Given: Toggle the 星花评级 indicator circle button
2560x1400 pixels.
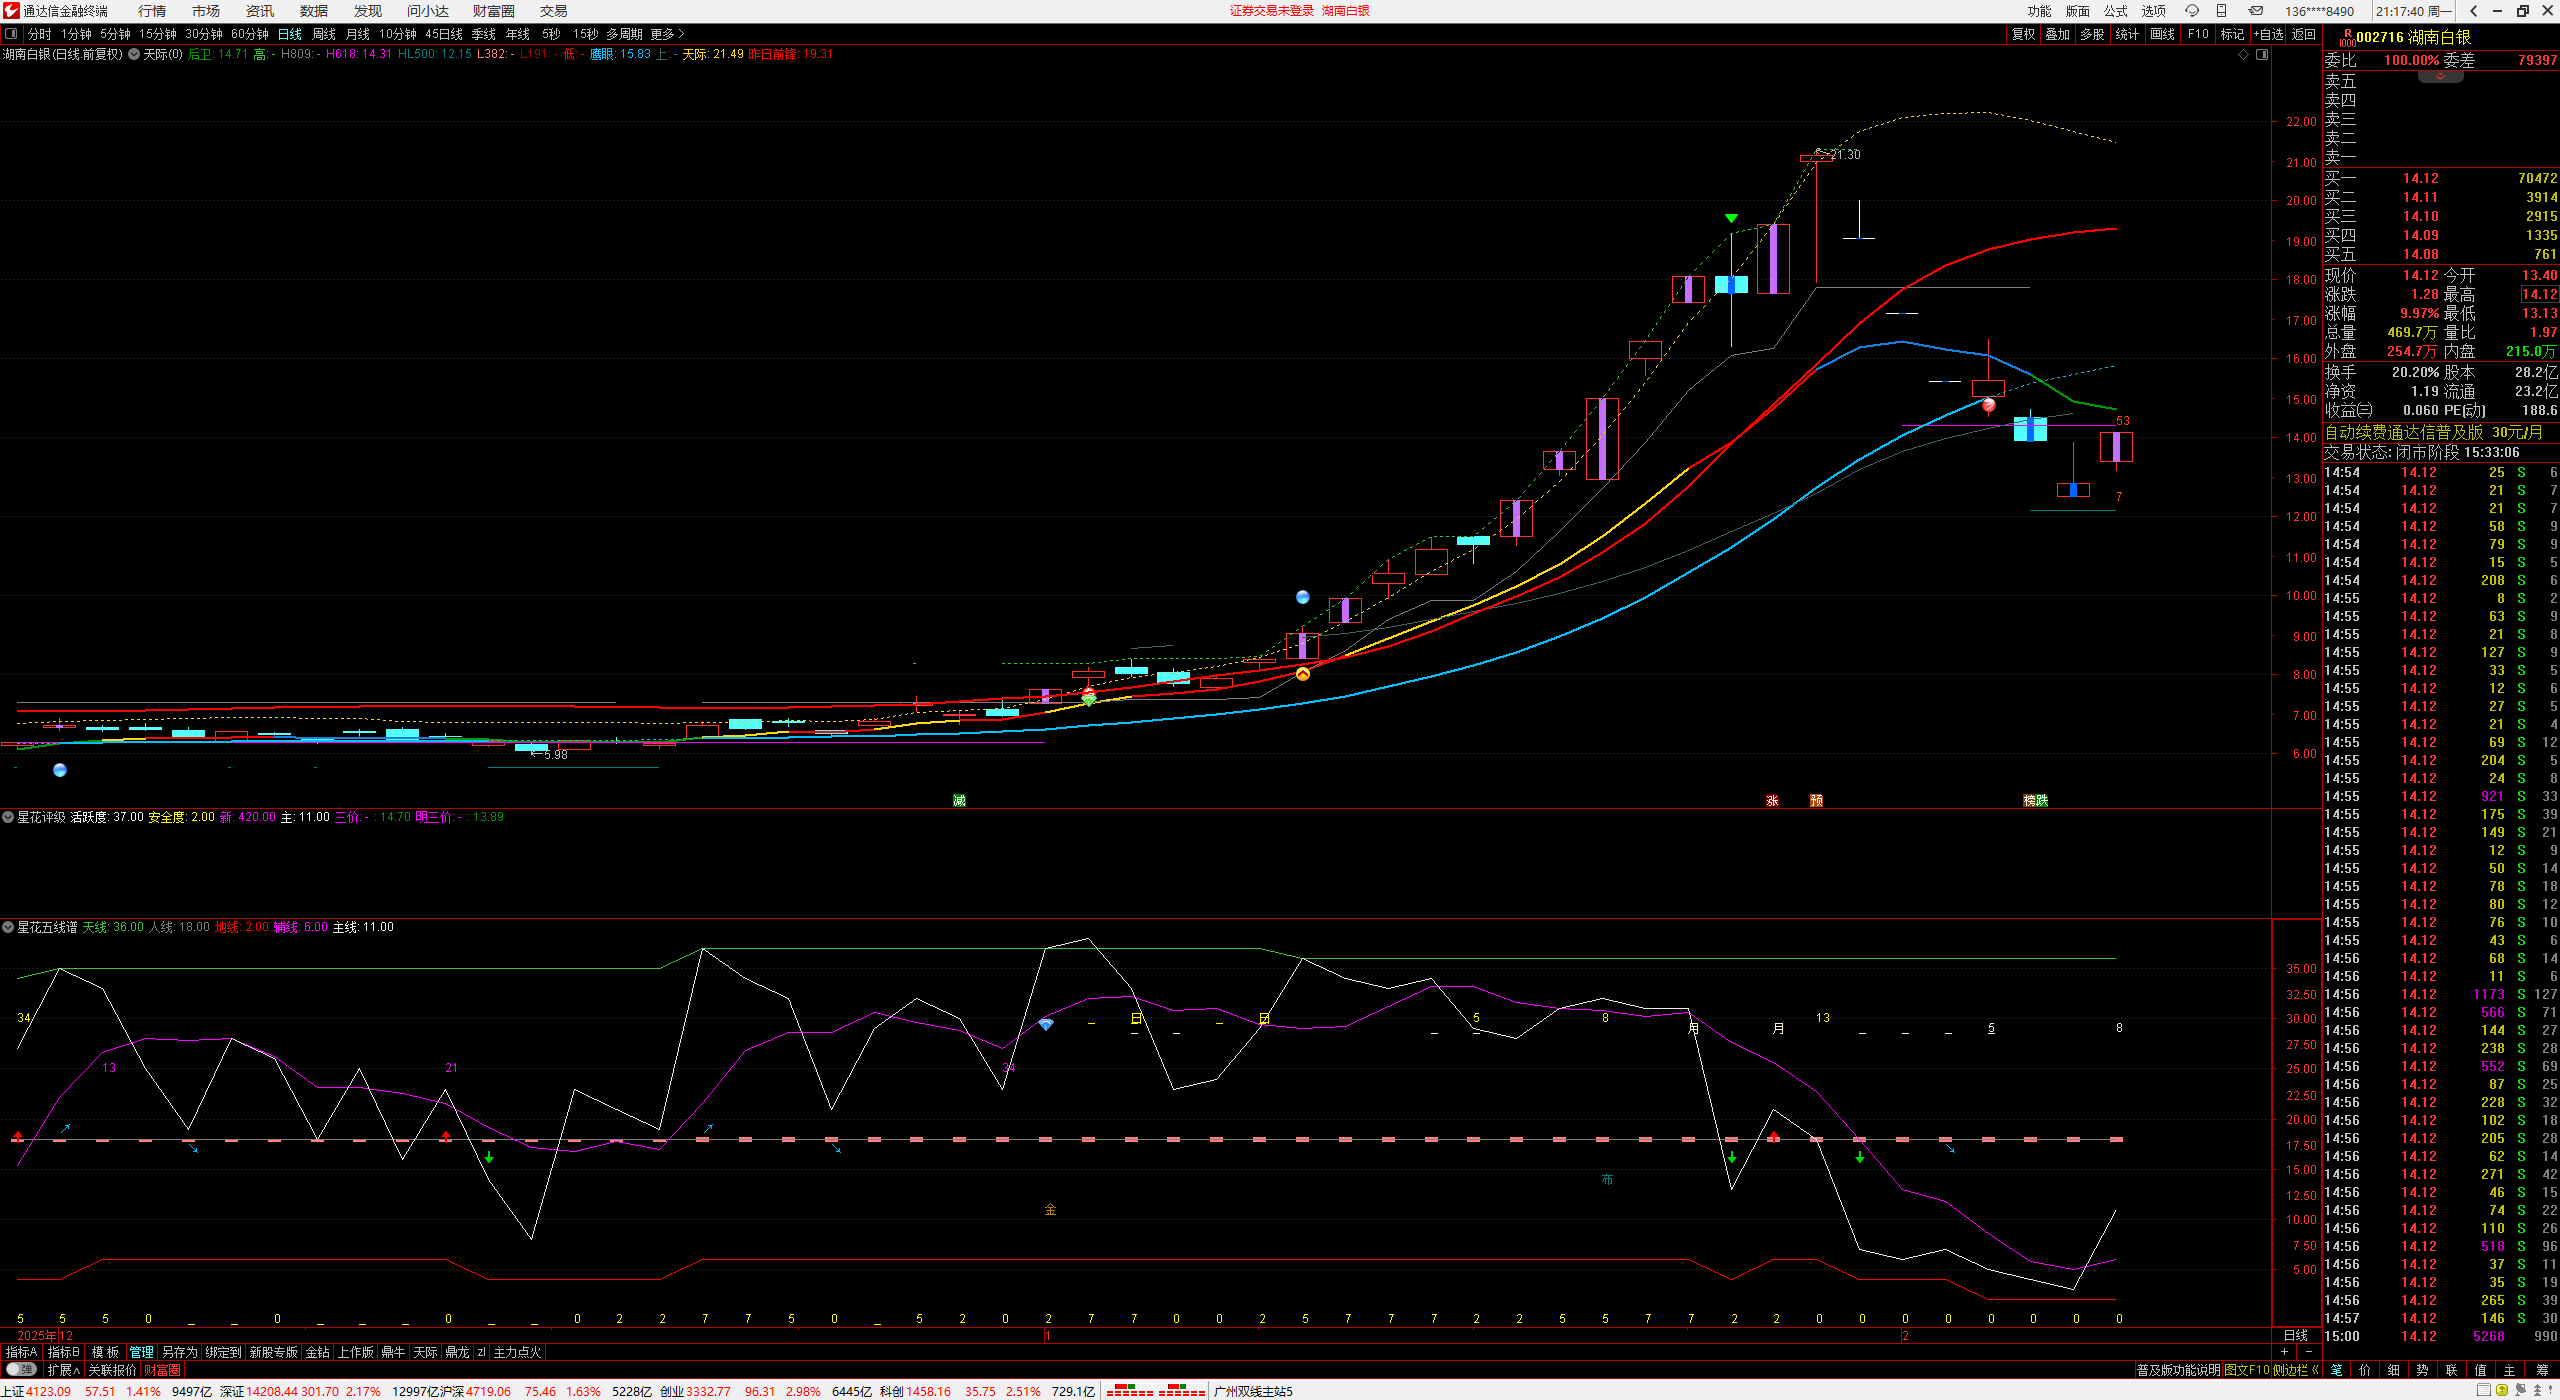Looking at the screenshot, I should tap(8, 817).
